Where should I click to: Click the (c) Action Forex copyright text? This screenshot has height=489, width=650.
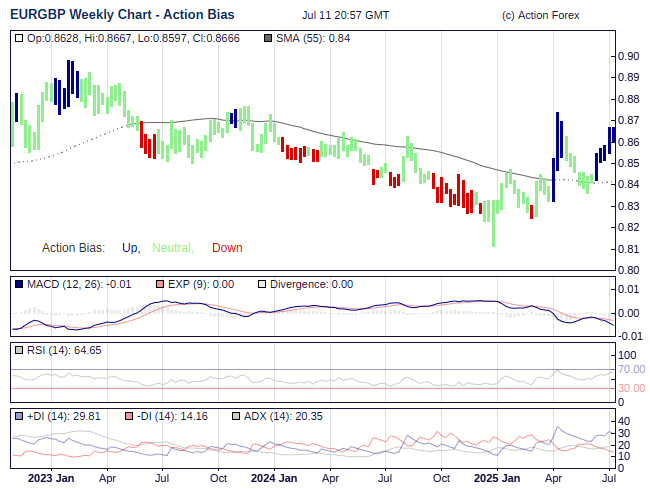click(540, 16)
